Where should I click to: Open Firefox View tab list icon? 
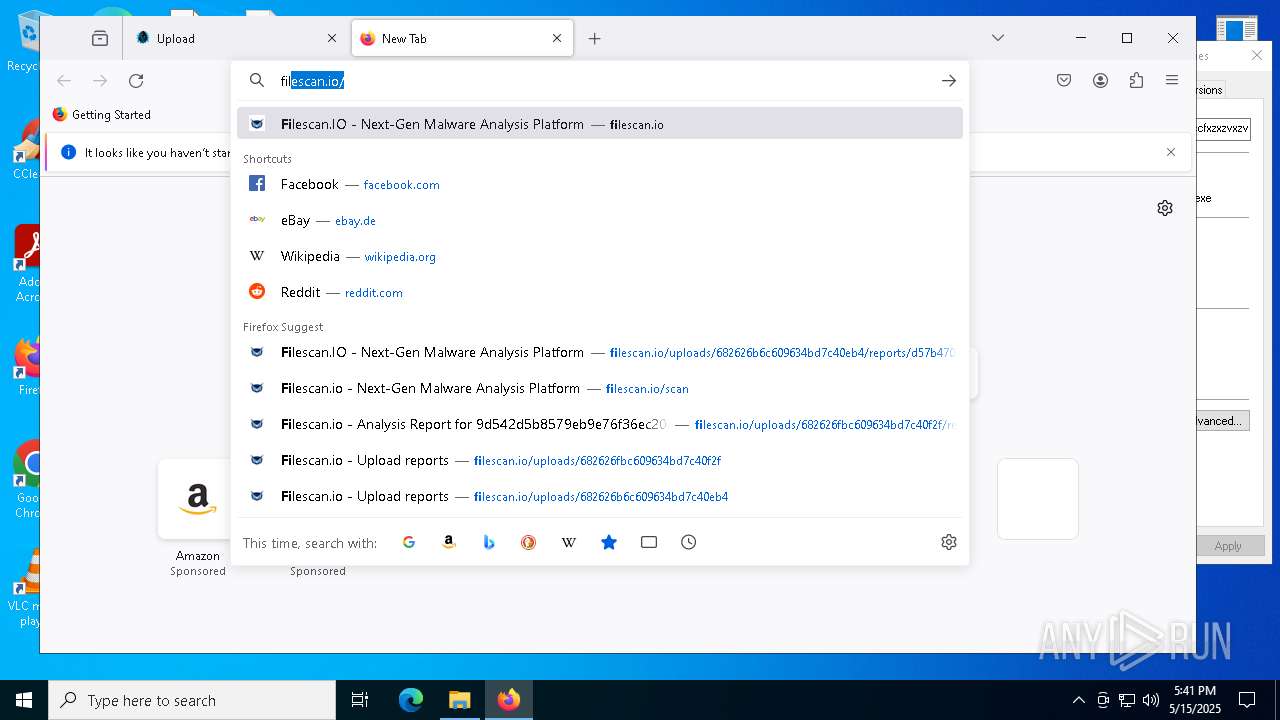[x=100, y=38]
